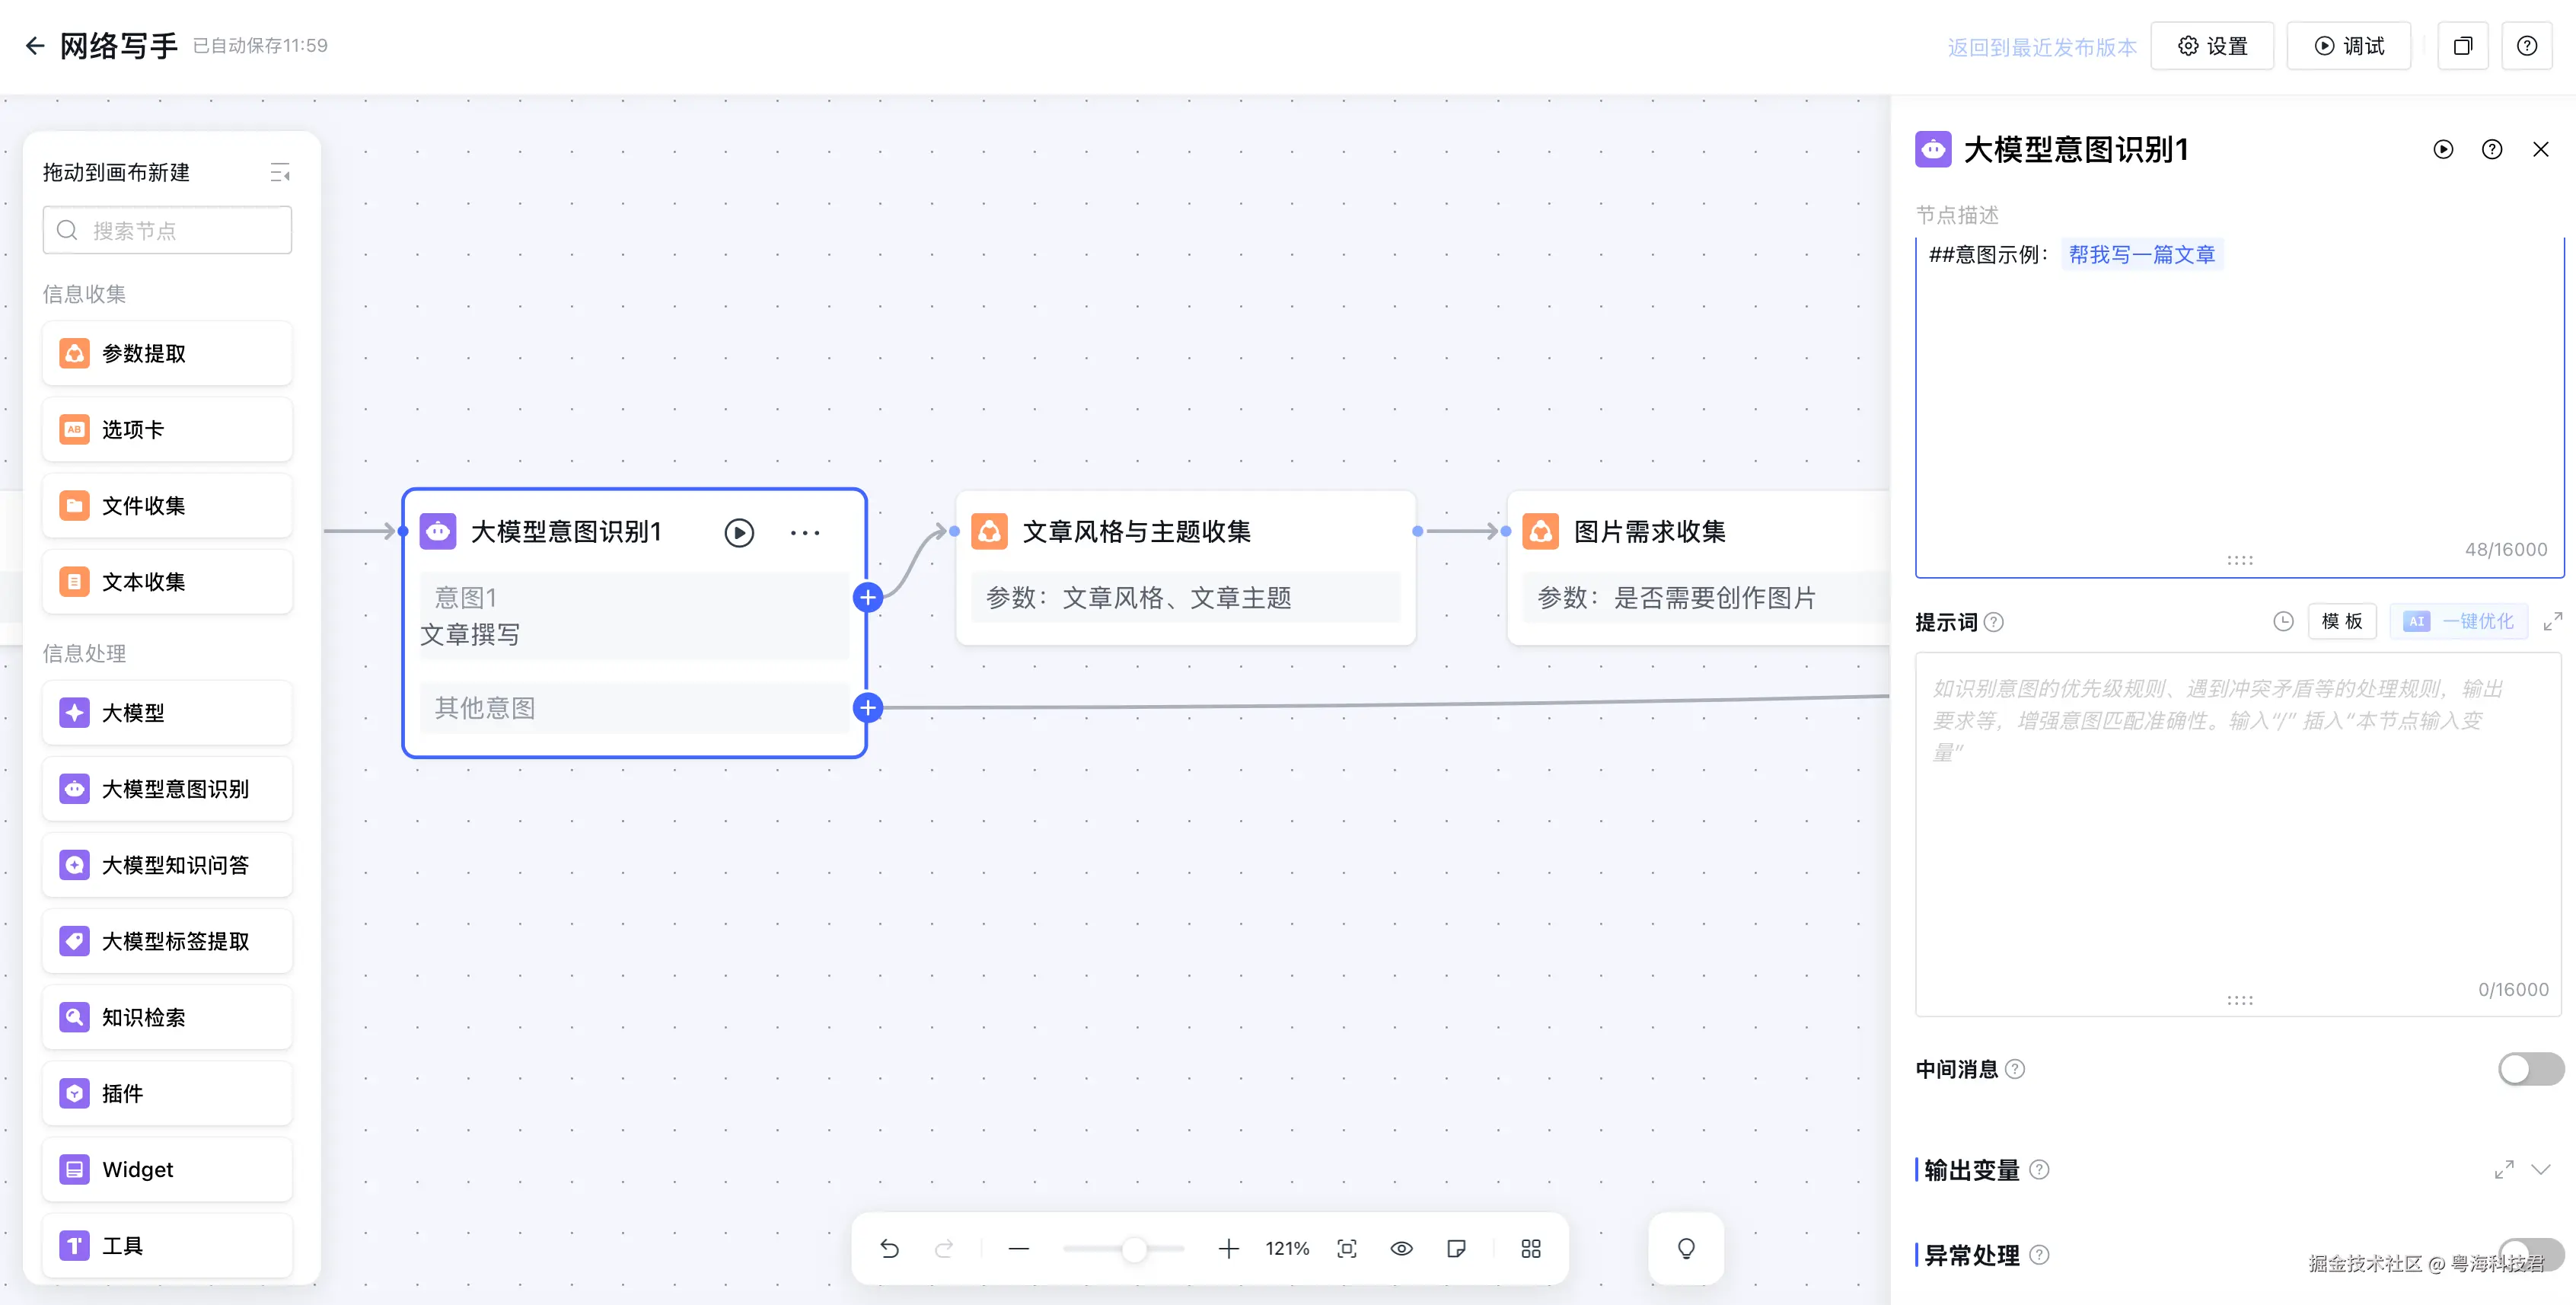Image resolution: width=2576 pixels, height=1305 pixels.
Task: Click the add note icon in bottom toolbar
Action: tap(1456, 1248)
